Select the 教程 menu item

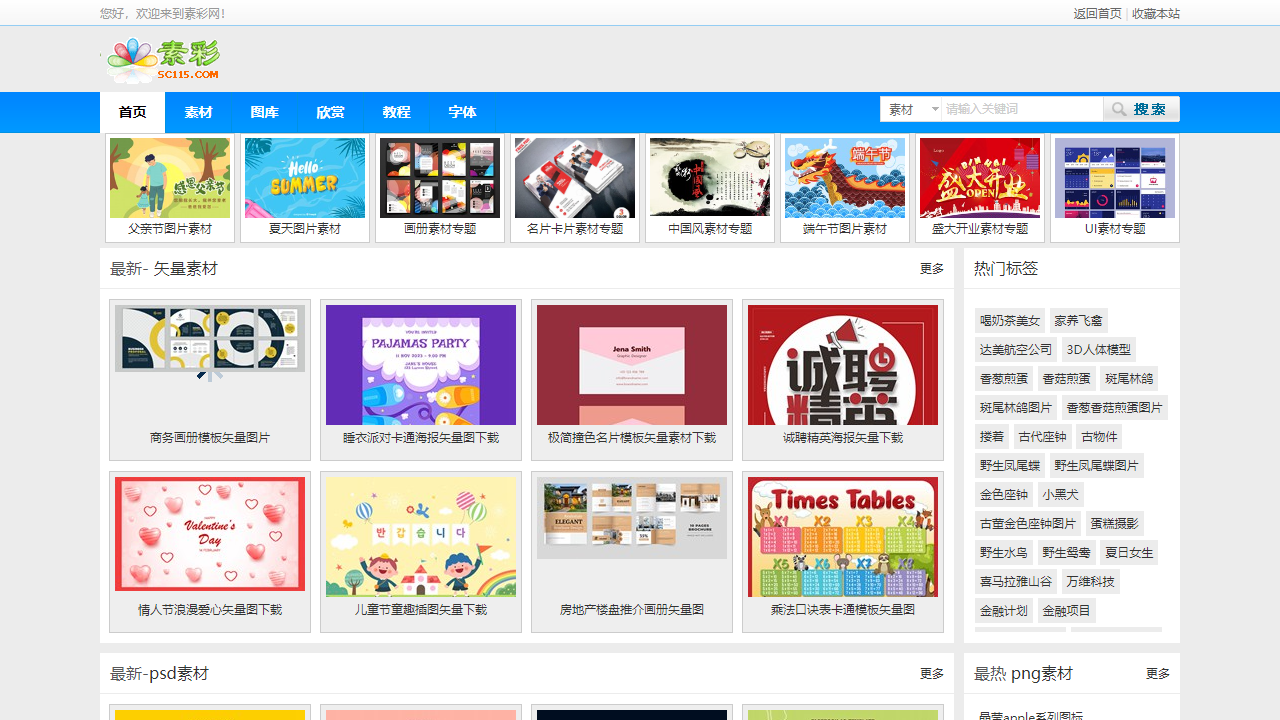point(396,112)
